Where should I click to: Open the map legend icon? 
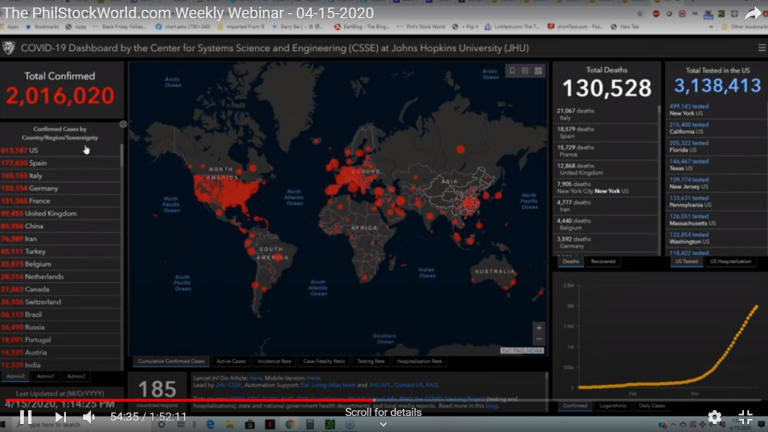(525, 71)
